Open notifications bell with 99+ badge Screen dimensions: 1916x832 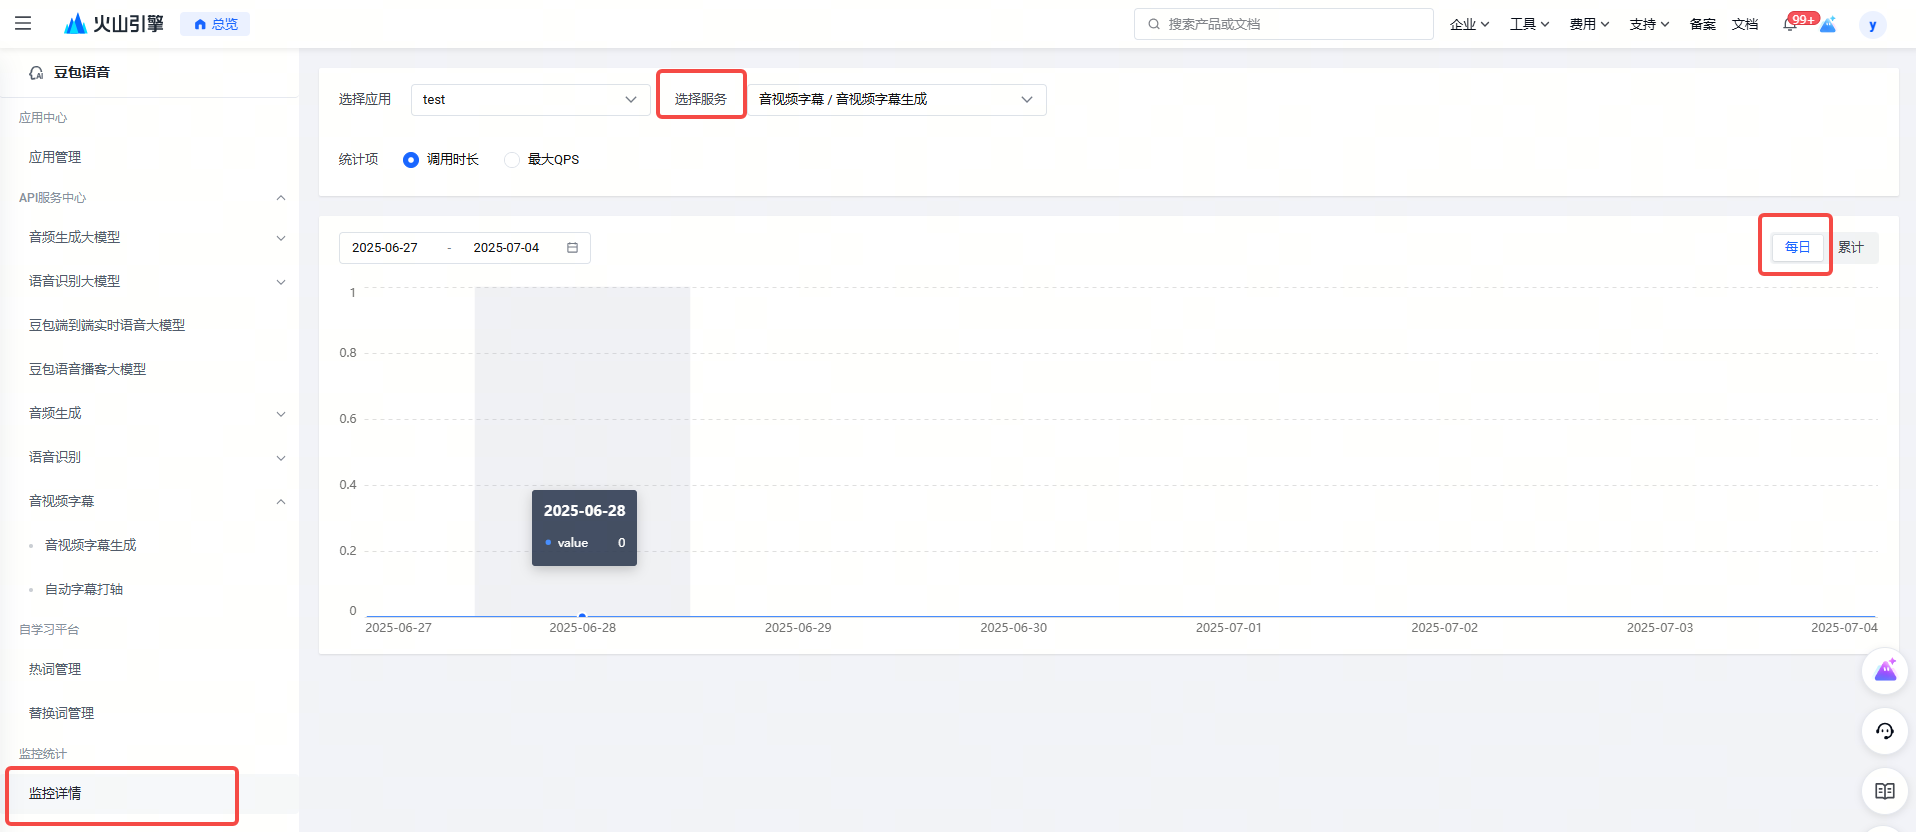click(1791, 24)
